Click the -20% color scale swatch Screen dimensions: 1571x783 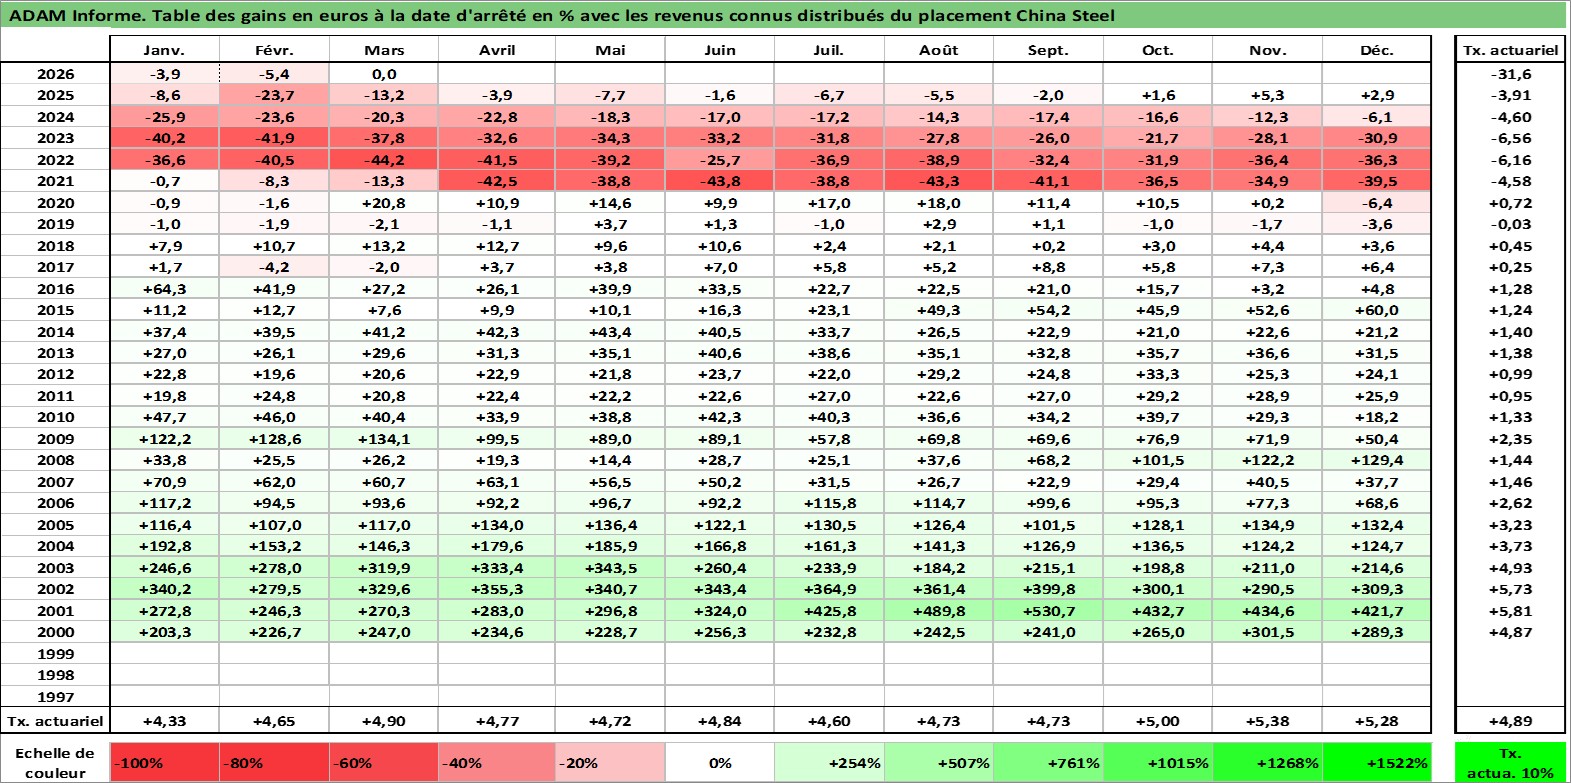610,763
